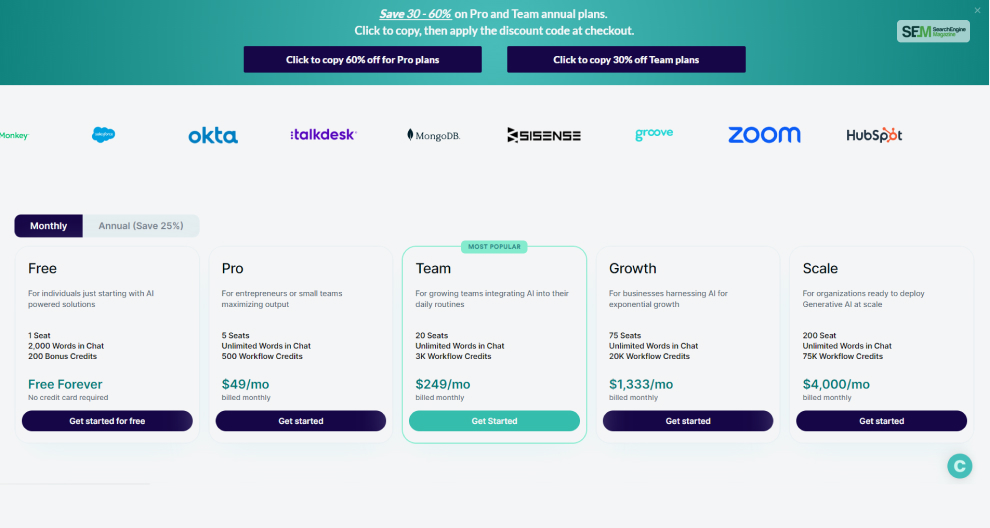This screenshot has height=528, width=990.
Task: Click the HubSpot logo
Action: (874, 135)
